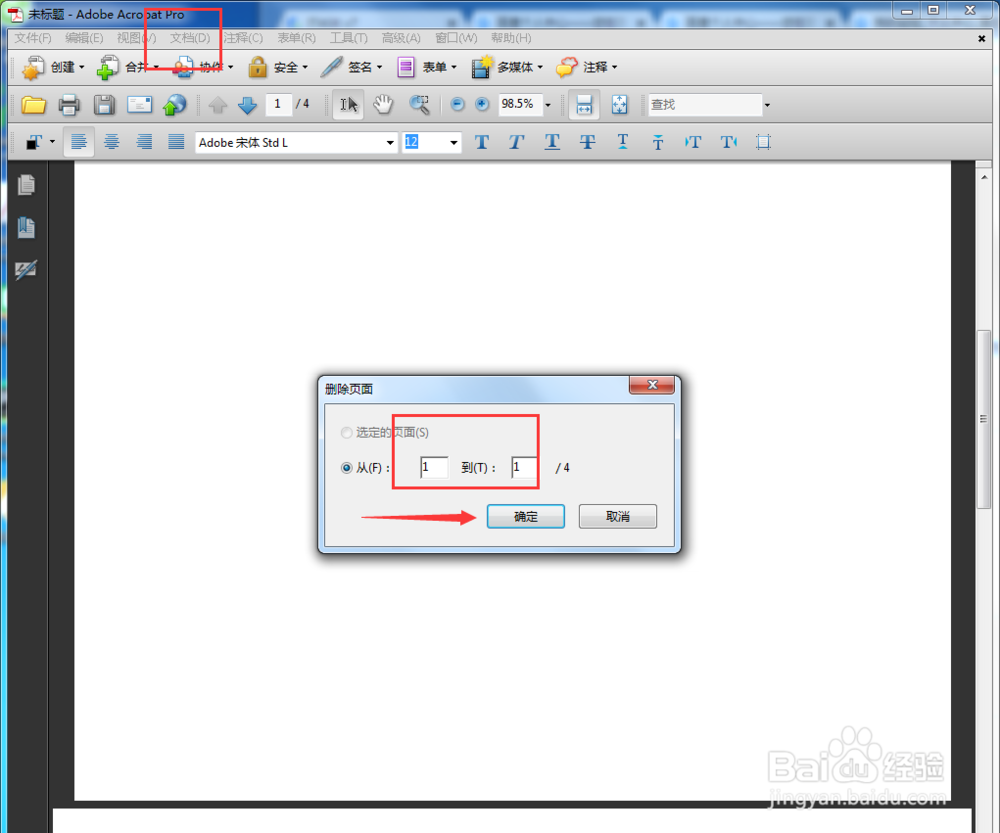
Task: Open the 文档(D) menu
Action: [x=190, y=38]
